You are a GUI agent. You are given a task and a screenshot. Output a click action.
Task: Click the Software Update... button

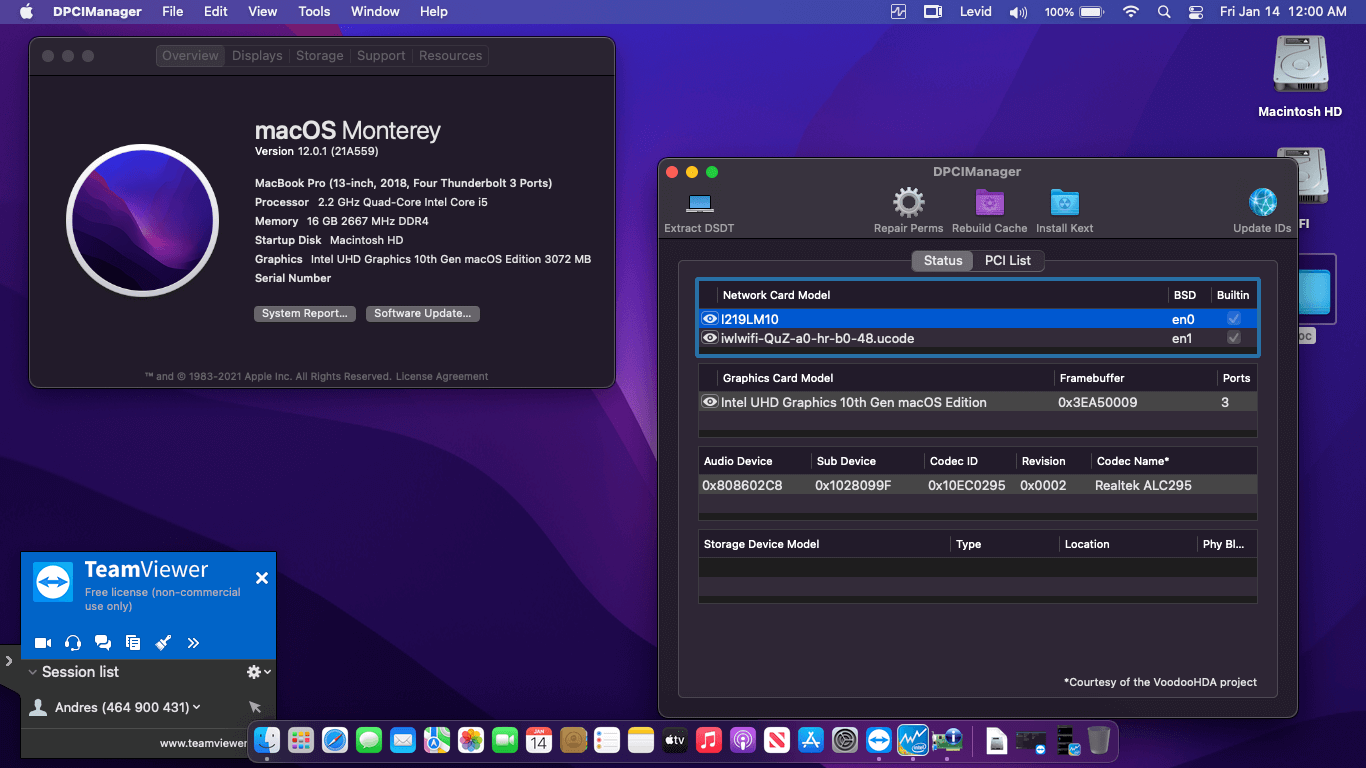pos(423,313)
